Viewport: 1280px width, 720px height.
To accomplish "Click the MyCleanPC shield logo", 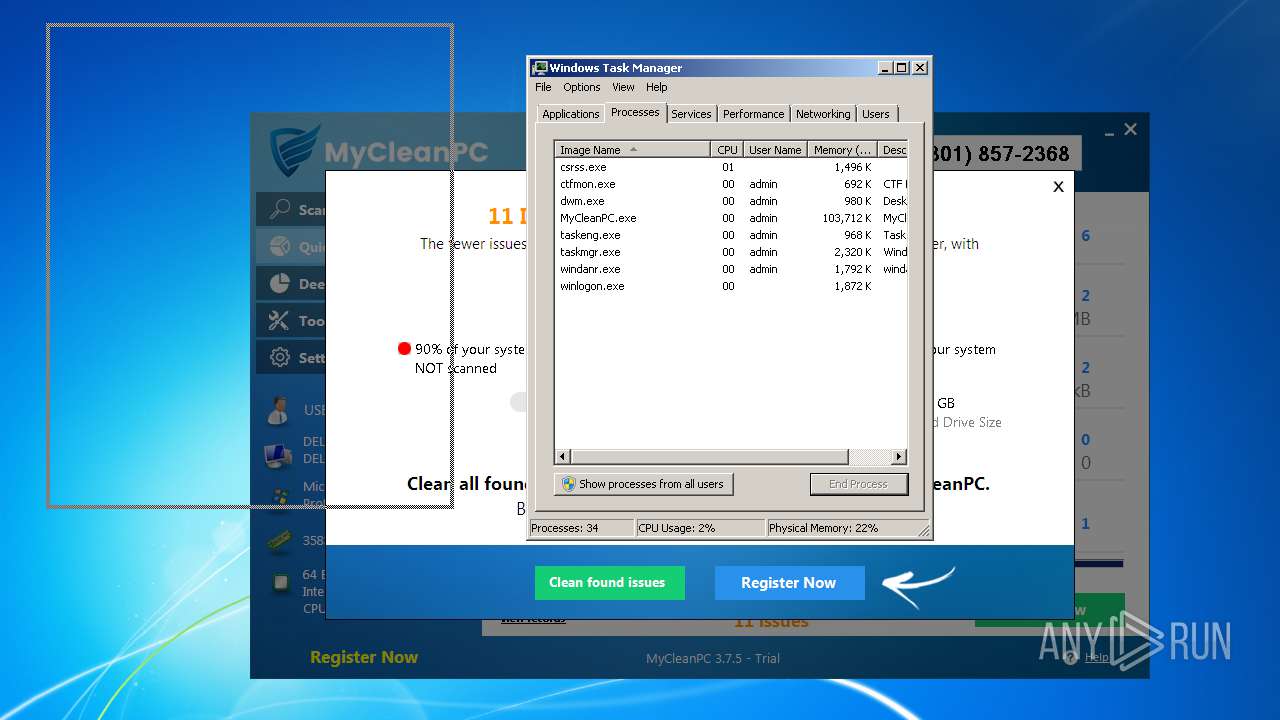I will coord(294,151).
